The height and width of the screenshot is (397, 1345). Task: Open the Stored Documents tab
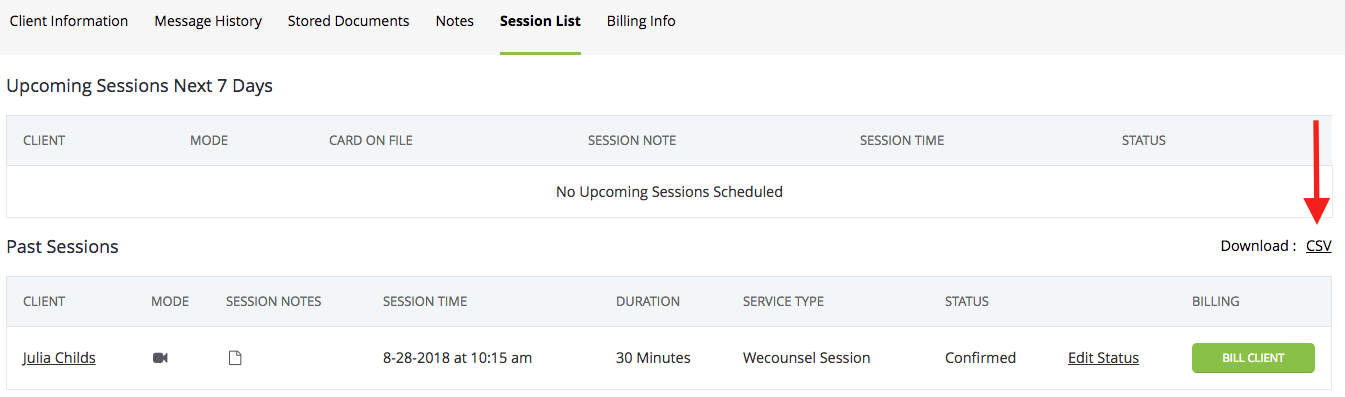[348, 21]
